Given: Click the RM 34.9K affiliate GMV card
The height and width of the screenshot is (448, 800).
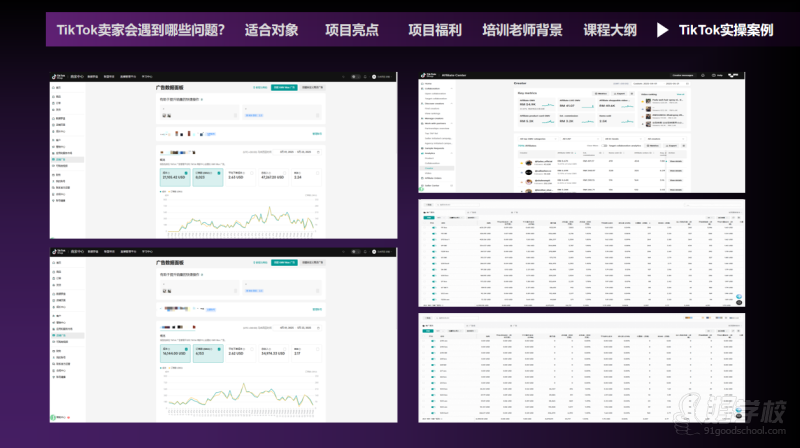Looking at the screenshot, I should point(537,105).
